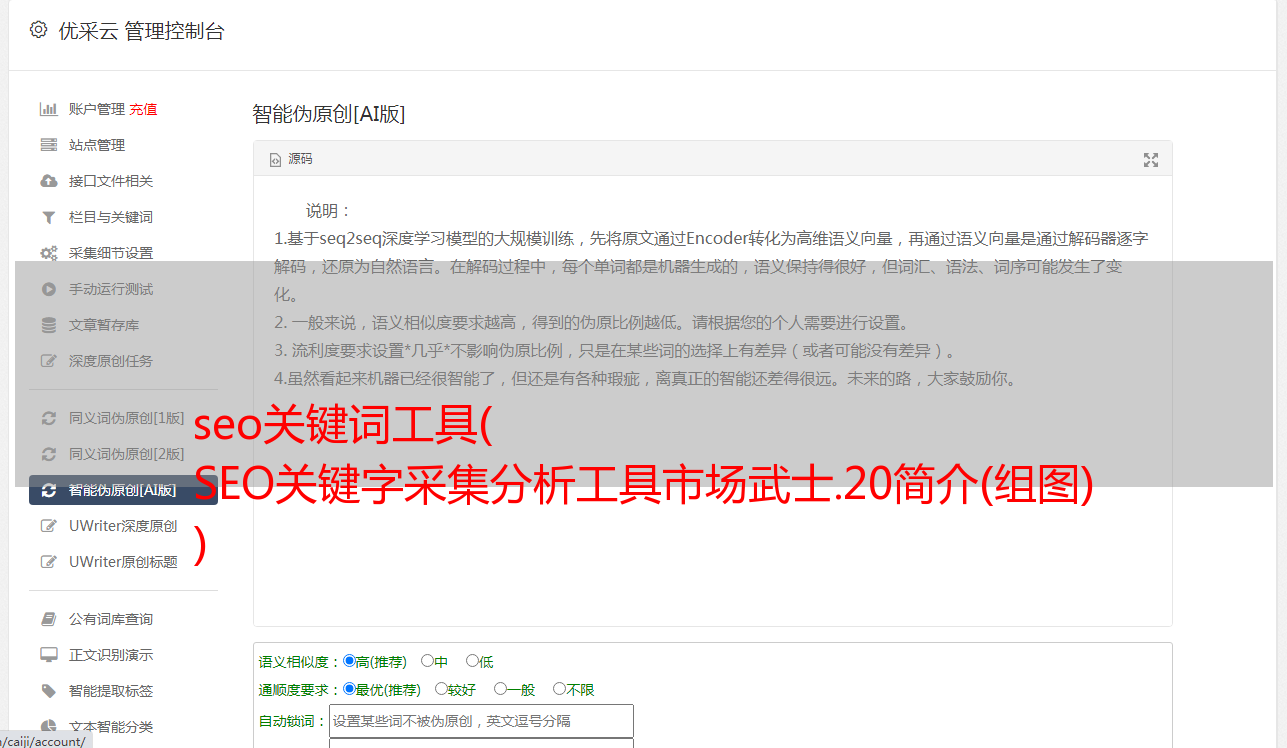
Task: Toggle fullscreen with the expand icon in editor
Action: coord(1150,160)
